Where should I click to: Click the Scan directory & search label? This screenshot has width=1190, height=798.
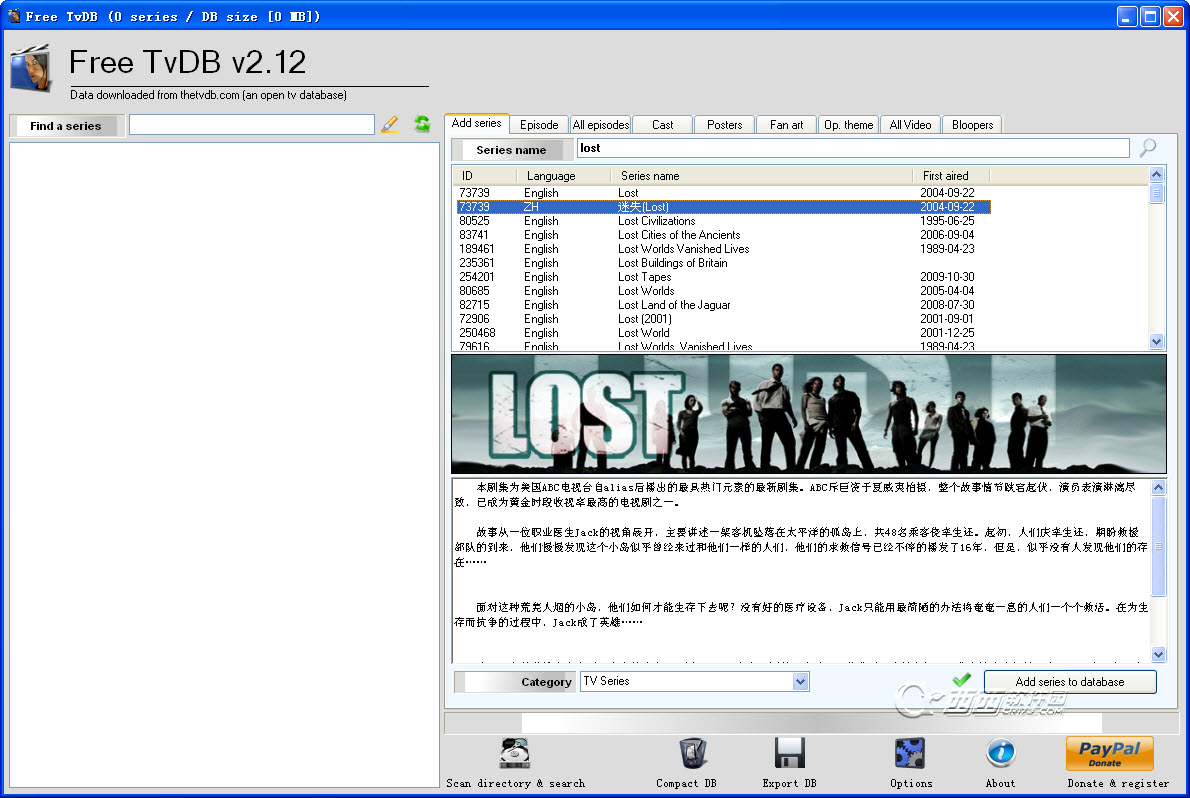tap(515, 783)
